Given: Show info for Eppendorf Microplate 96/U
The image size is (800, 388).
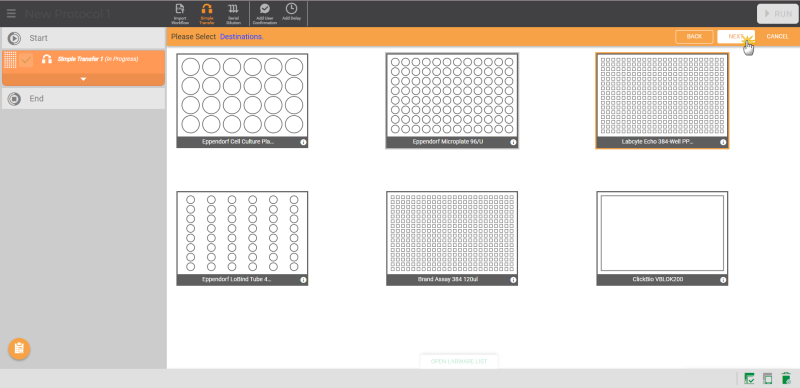Looking at the screenshot, I should [x=513, y=142].
